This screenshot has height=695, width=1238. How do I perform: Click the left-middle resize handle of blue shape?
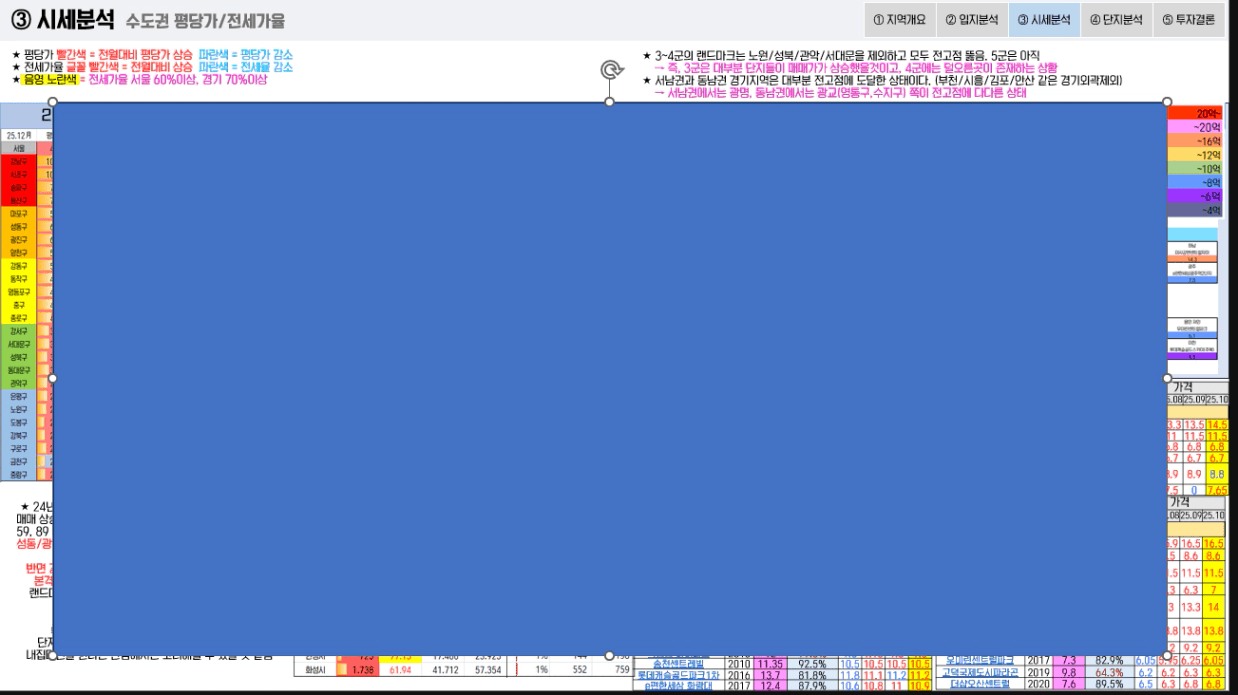point(52,378)
